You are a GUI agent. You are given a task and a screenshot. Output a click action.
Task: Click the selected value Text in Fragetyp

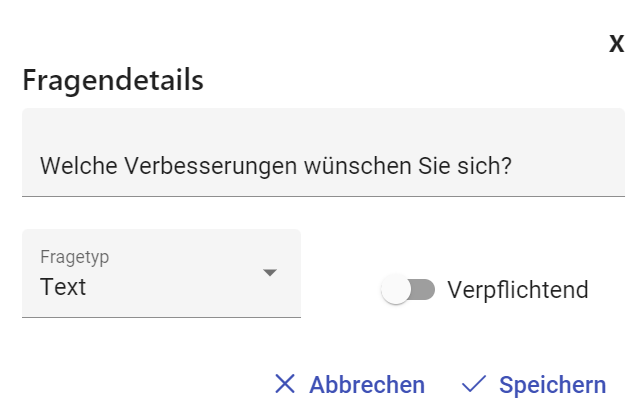click(x=63, y=287)
